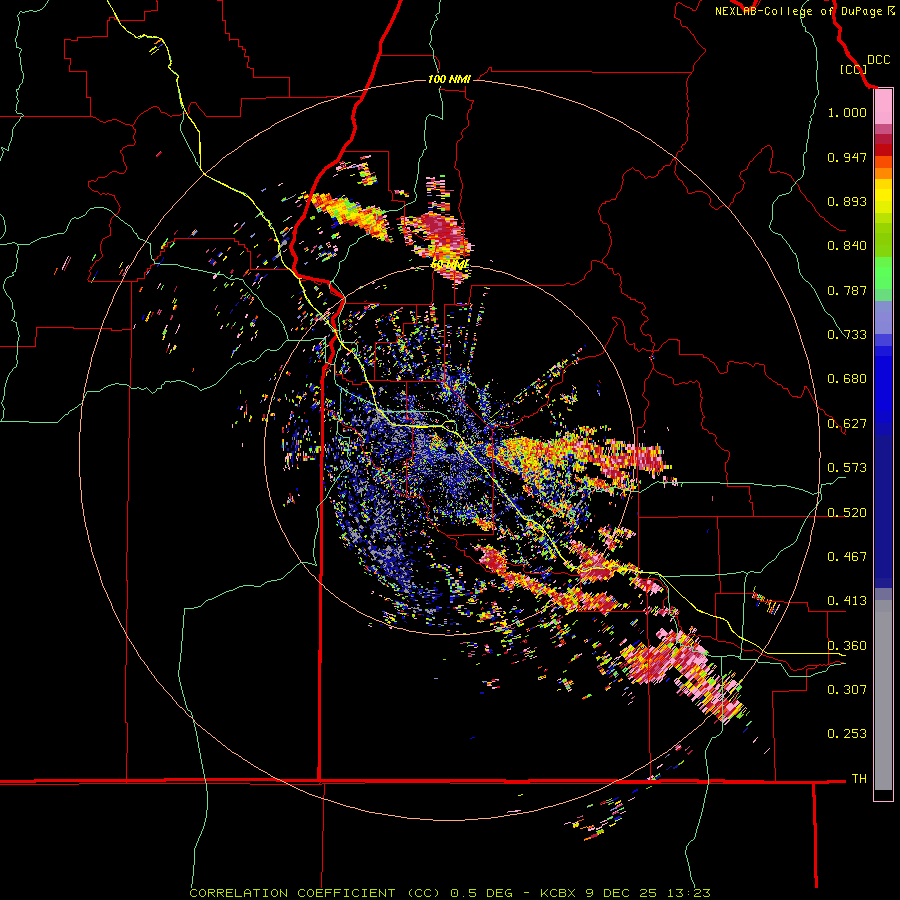Click the 0.840 scale value
900x900 pixels.
pos(847,246)
